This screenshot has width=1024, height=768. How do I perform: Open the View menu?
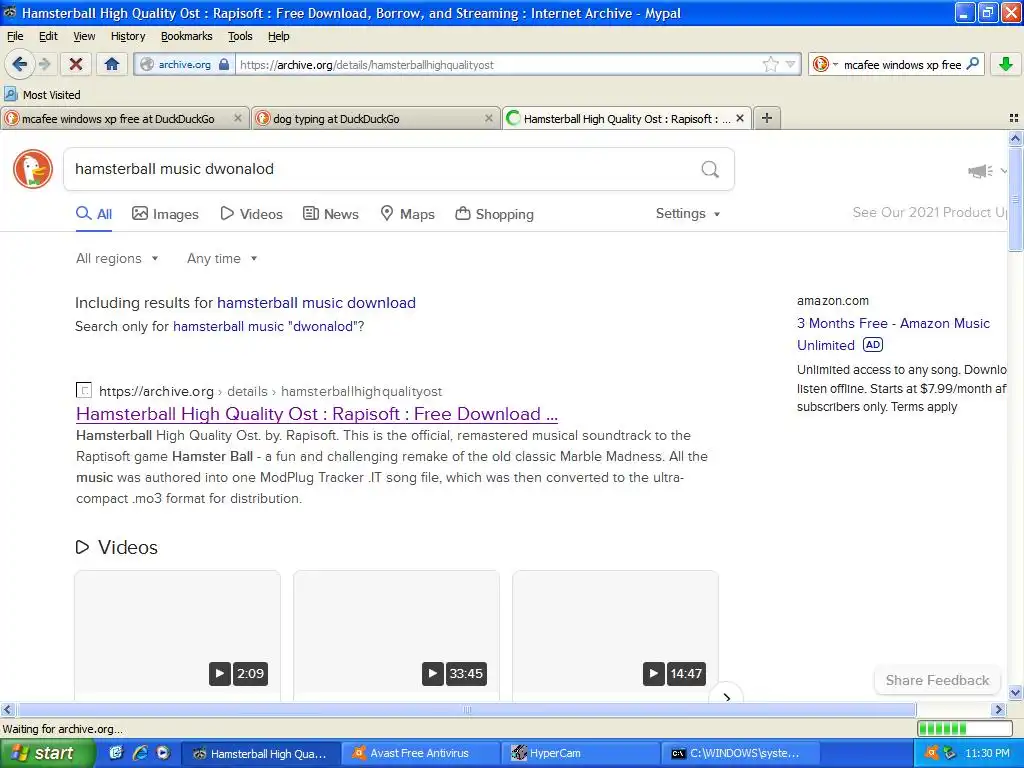pos(84,36)
